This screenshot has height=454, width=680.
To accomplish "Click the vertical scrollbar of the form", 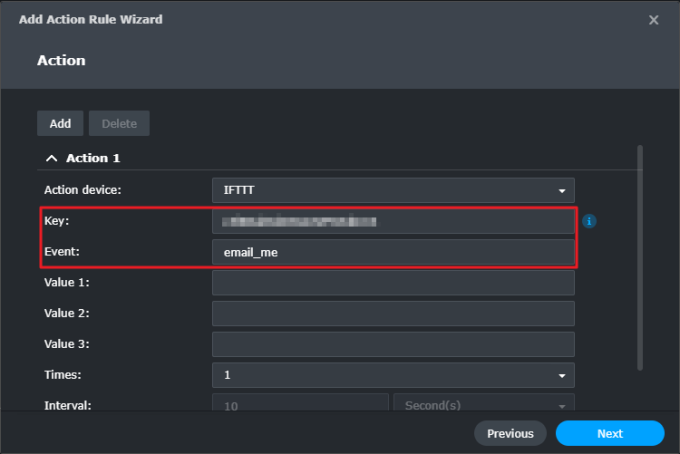I will coord(640,260).
